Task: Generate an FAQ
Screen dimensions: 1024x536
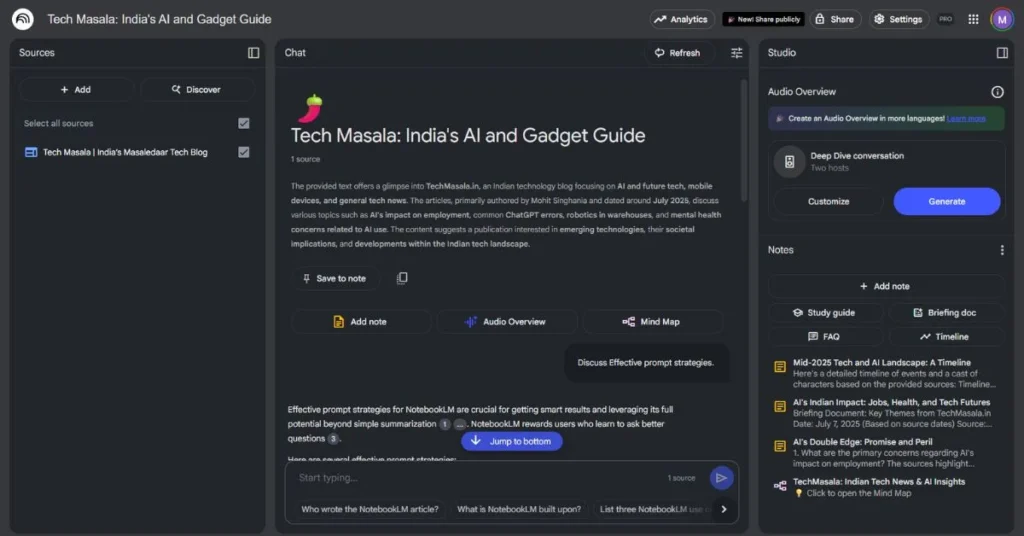Action: (x=824, y=337)
